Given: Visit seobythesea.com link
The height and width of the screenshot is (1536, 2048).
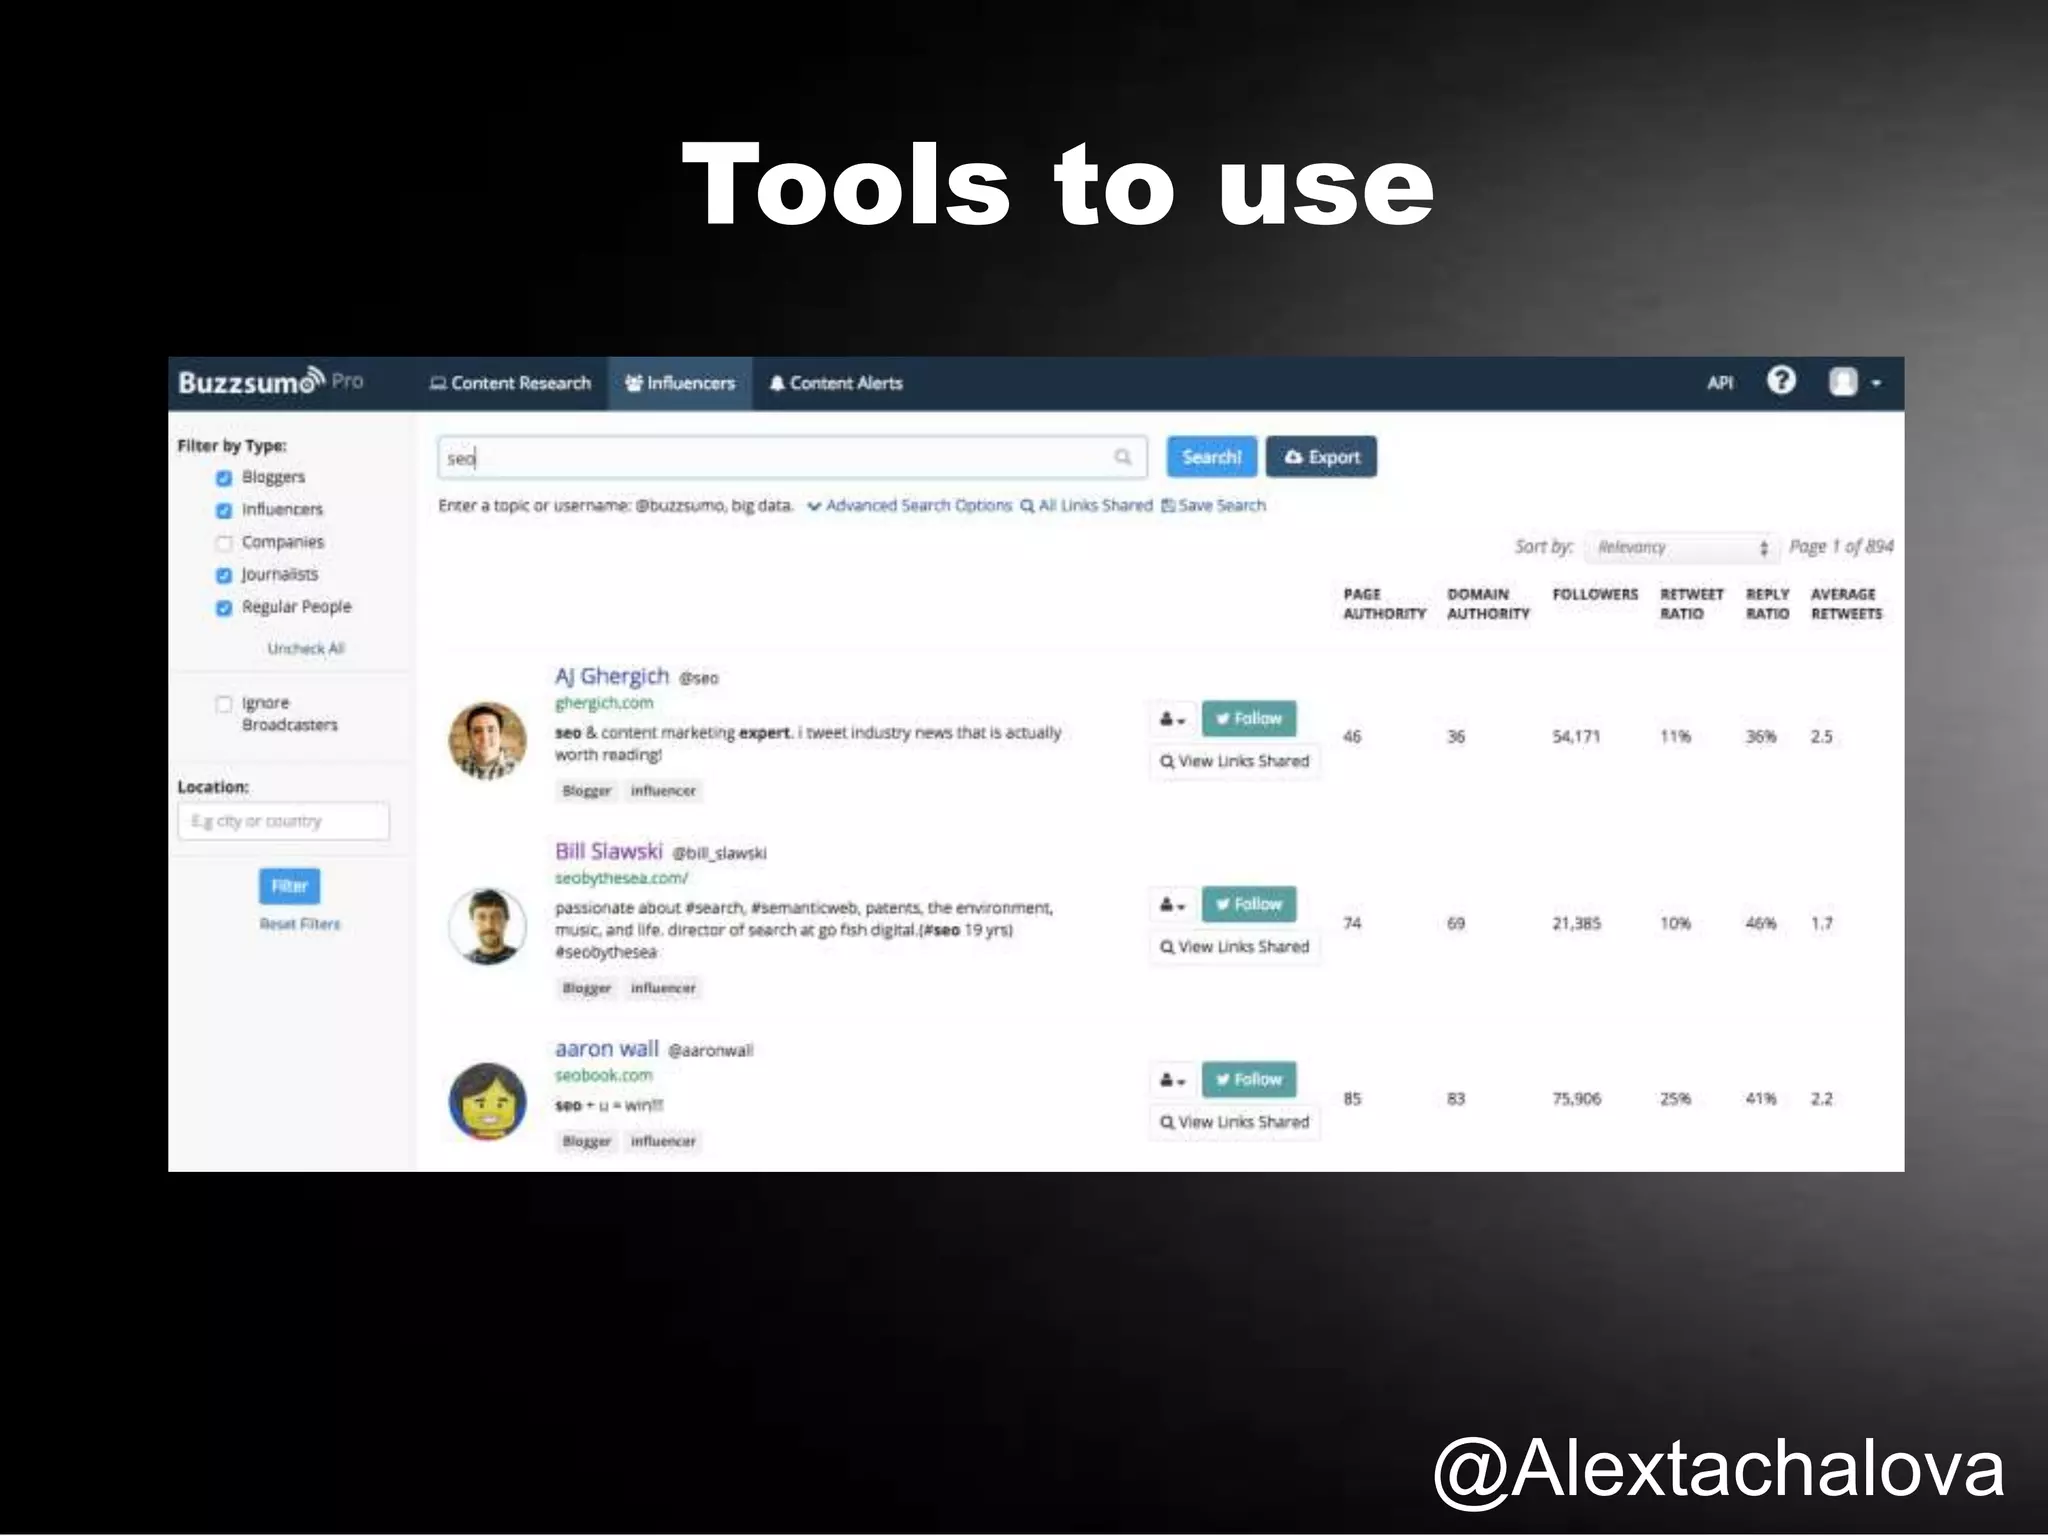Looking at the screenshot, I should (x=622, y=878).
